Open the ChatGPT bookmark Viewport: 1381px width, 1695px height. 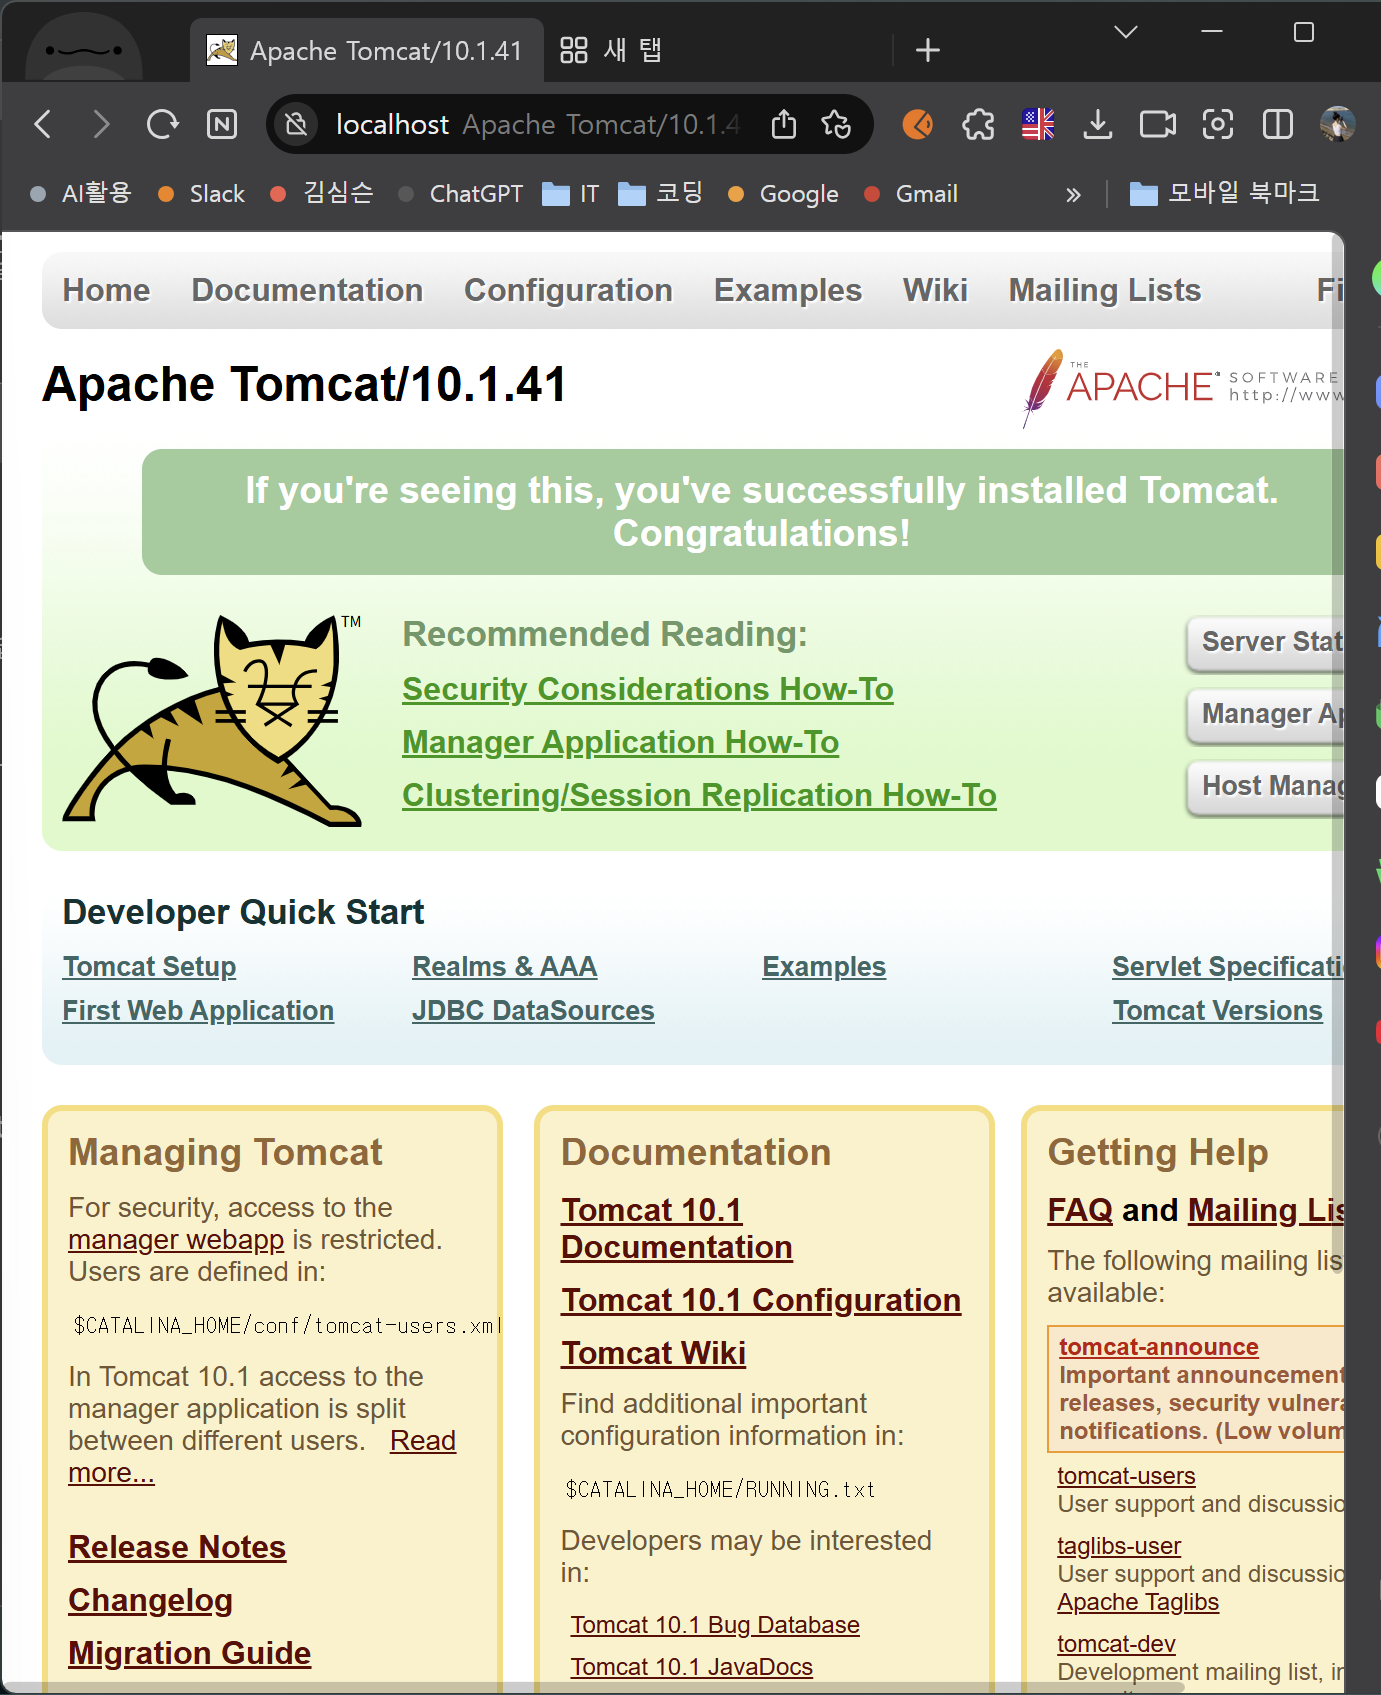[x=460, y=194]
